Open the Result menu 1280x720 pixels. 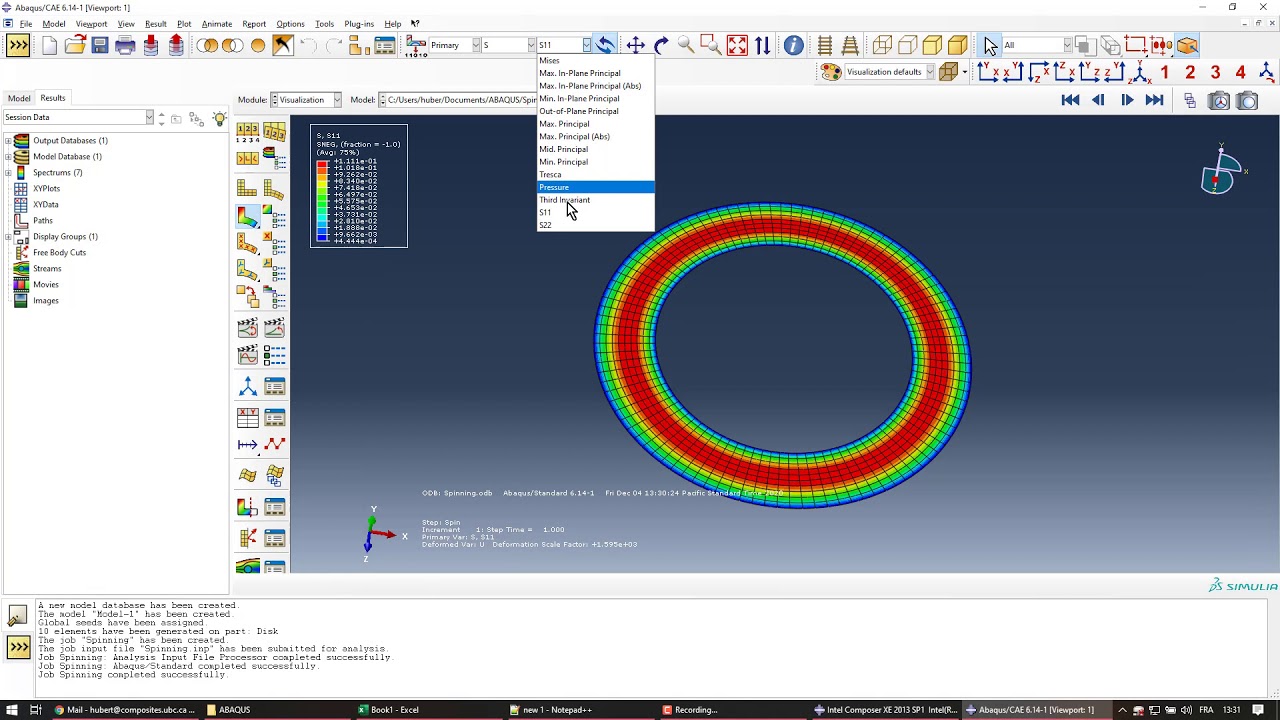pyautogui.click(x=156, y=24)
